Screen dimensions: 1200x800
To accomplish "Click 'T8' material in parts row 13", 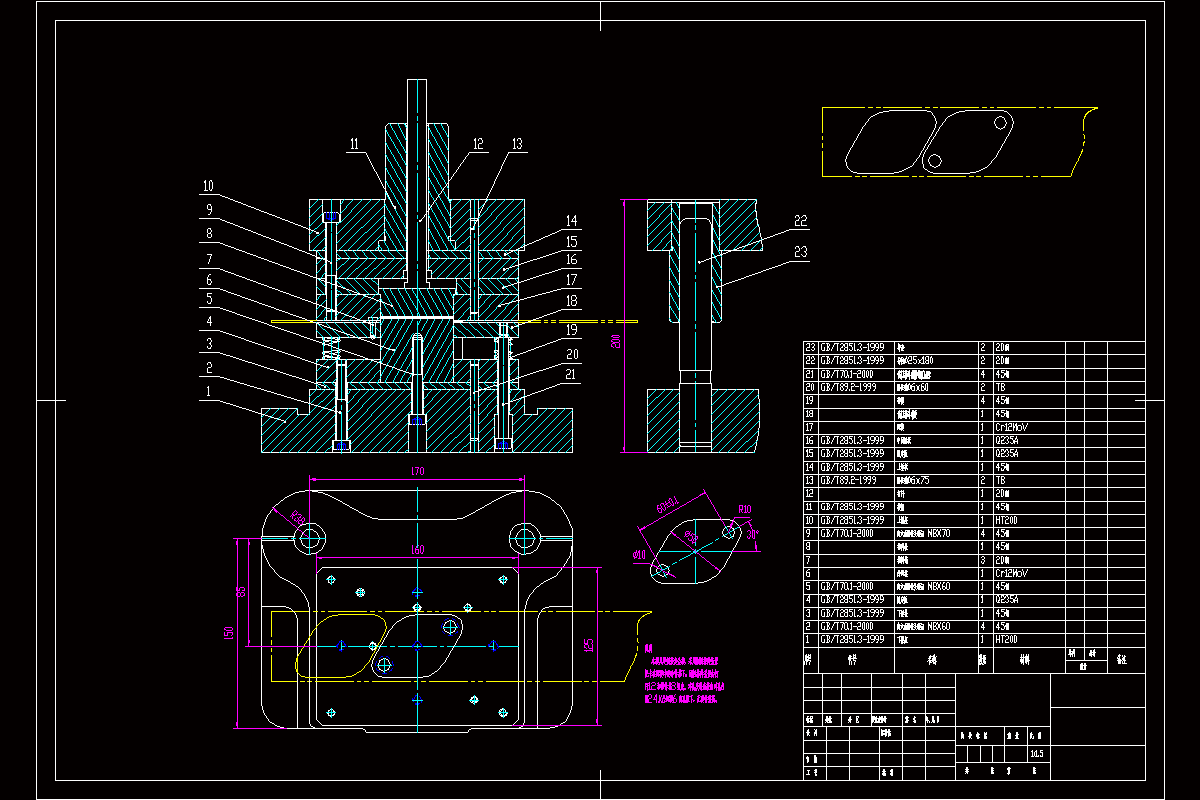I will pyautogui.click(x=1001, y=480).
